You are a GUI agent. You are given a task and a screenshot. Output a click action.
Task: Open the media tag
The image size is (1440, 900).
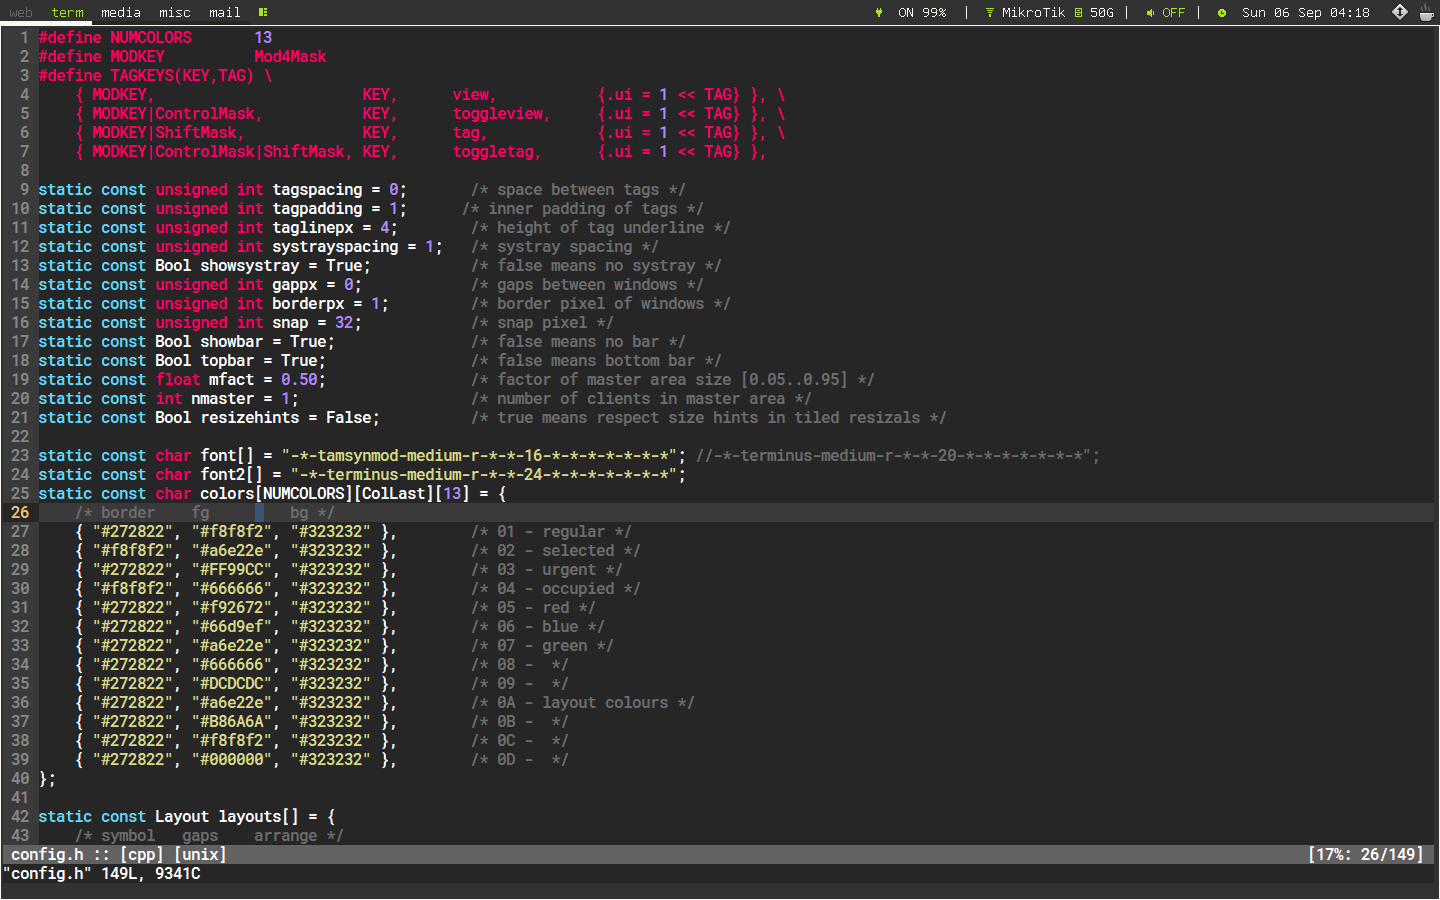pyautogui.click(x=120, y=13)
